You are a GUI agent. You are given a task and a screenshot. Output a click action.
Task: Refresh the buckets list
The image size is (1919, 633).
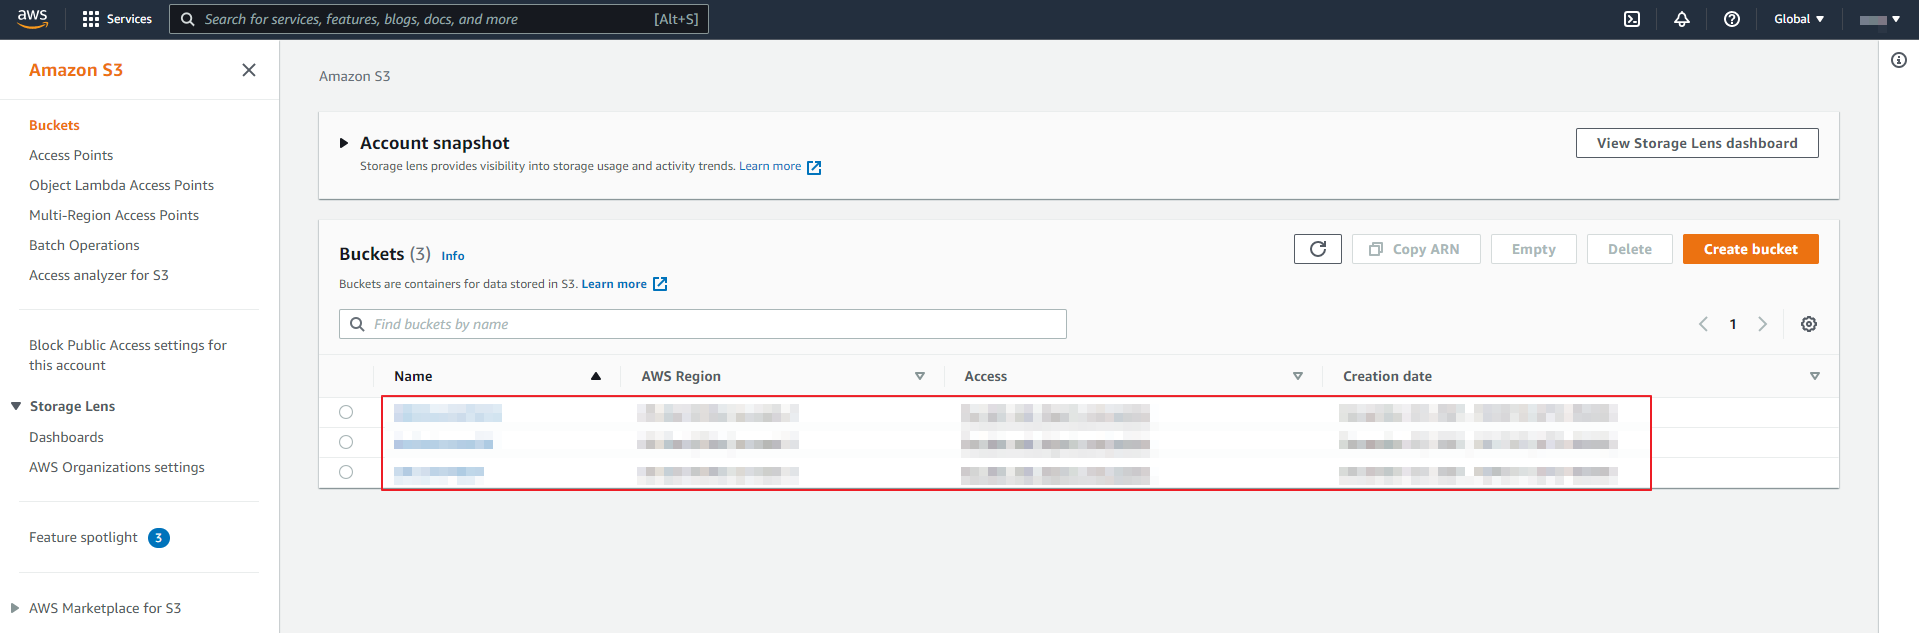pos(1317,249)
